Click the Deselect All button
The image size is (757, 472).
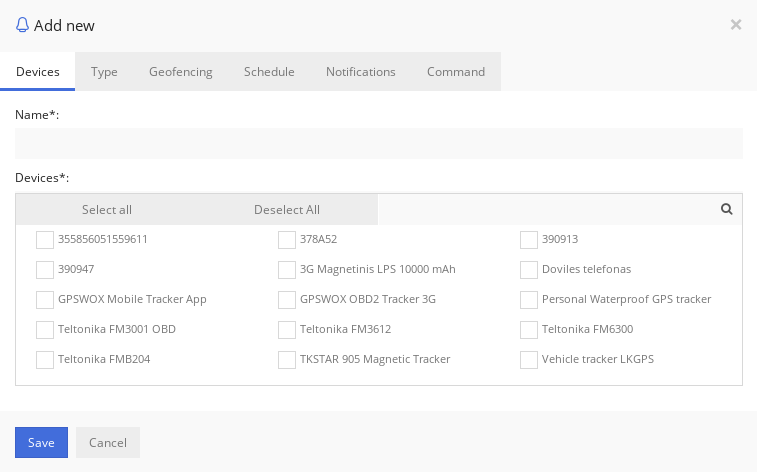(x=287, y=210)
